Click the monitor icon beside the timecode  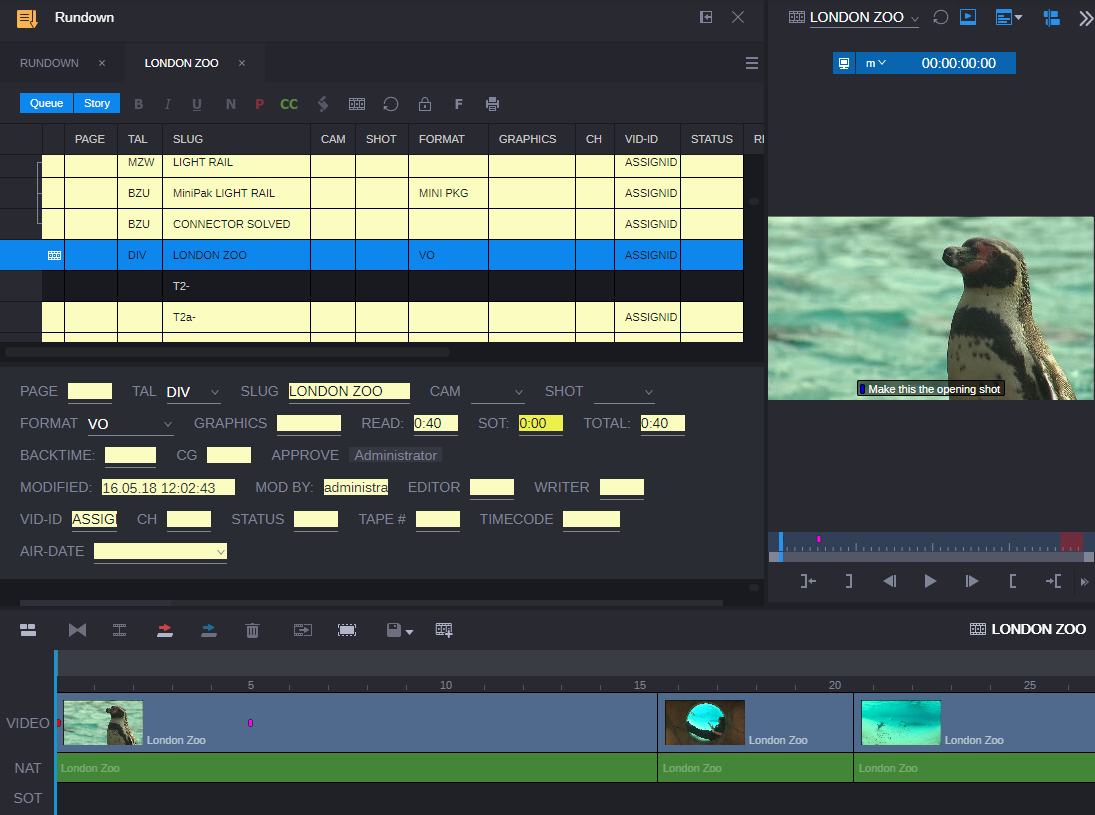(x=844, y=63)
